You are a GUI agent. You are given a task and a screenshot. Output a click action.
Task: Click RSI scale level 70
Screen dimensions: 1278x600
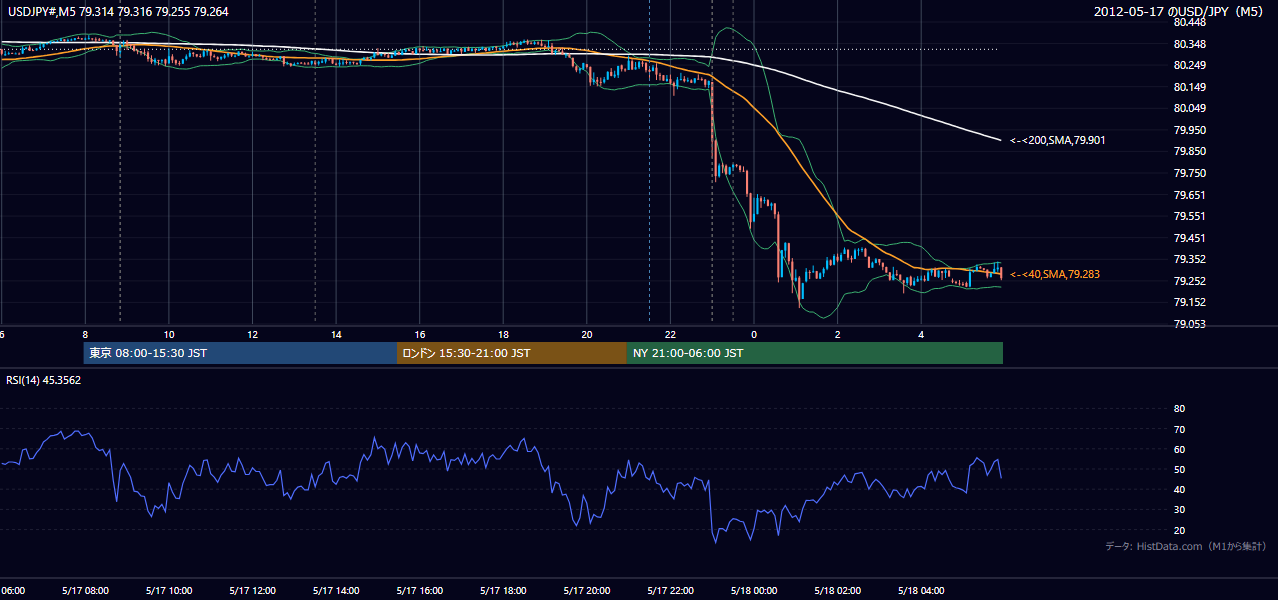pyautogui.click(x=1179, y=429)
